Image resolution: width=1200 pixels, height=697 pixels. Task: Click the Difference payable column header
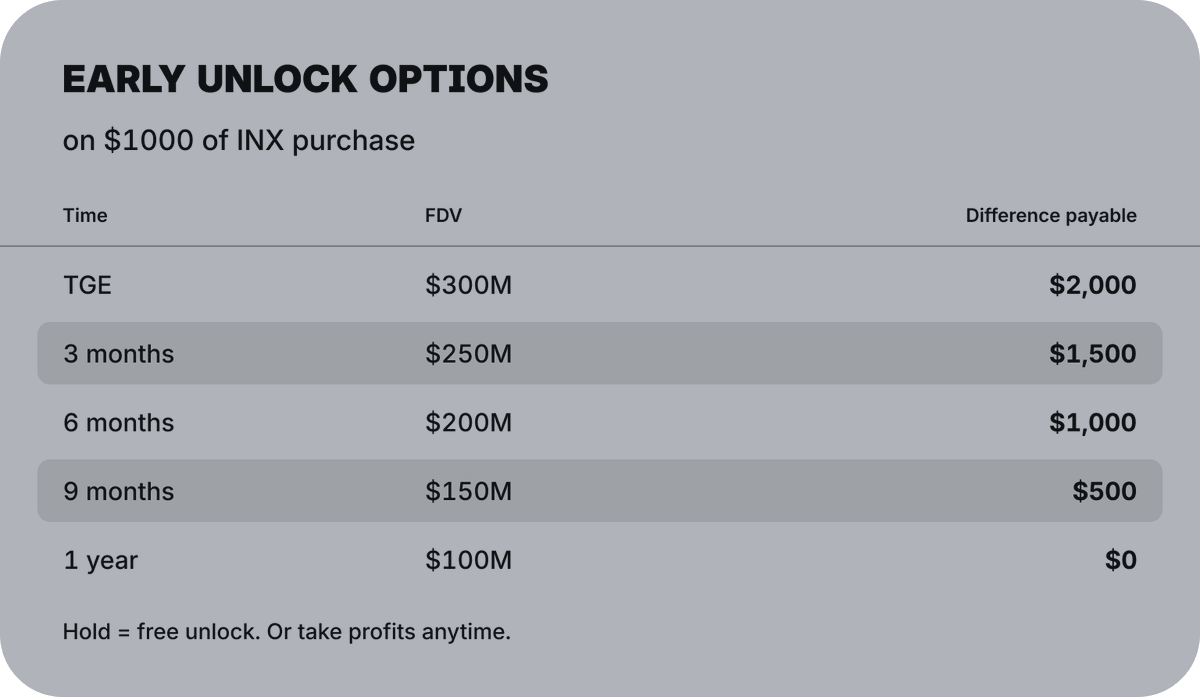pos(1050,215)
